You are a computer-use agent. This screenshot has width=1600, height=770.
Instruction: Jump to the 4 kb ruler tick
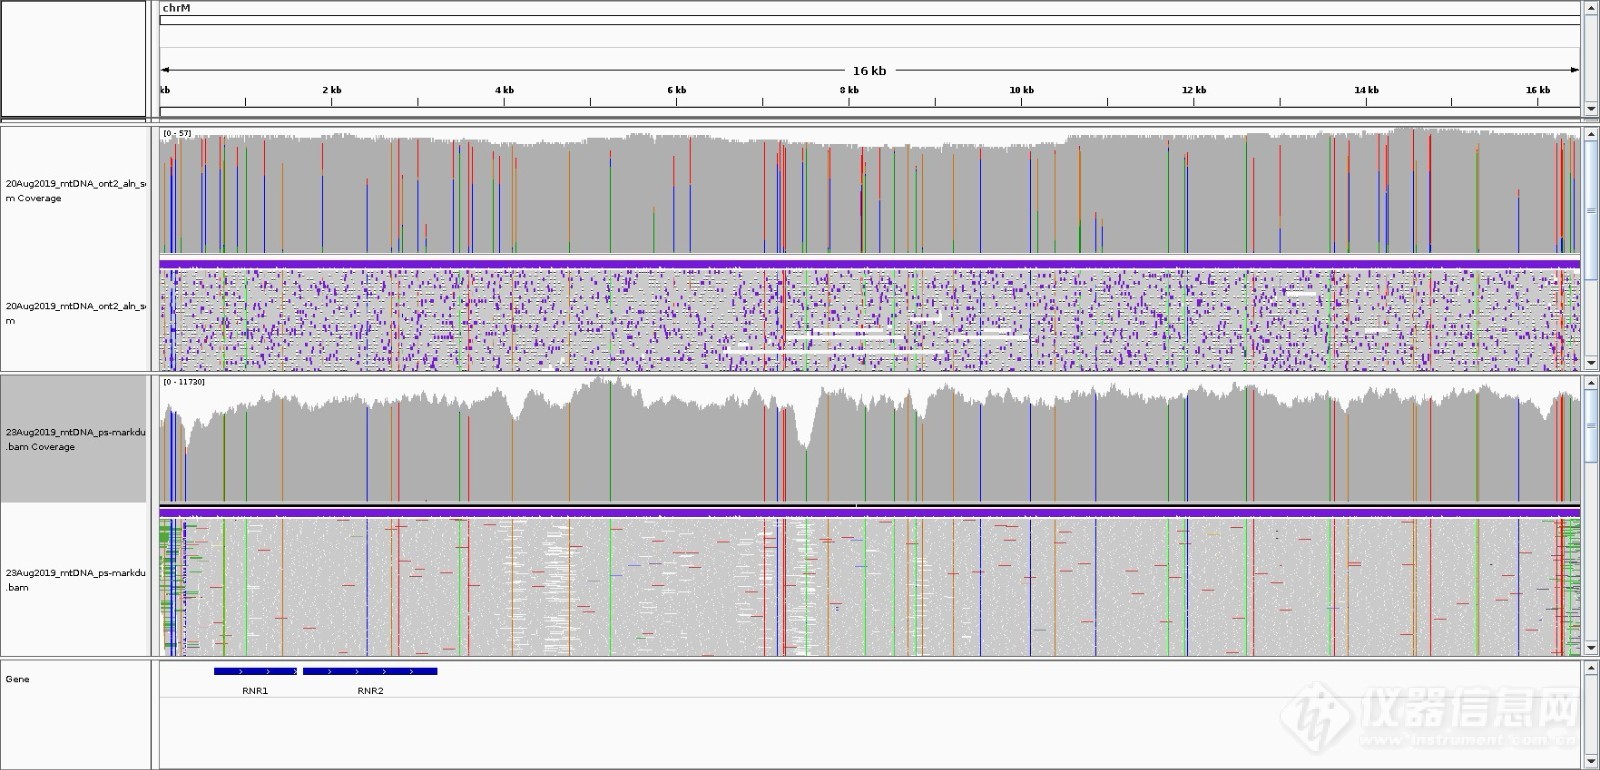(504, 90)
